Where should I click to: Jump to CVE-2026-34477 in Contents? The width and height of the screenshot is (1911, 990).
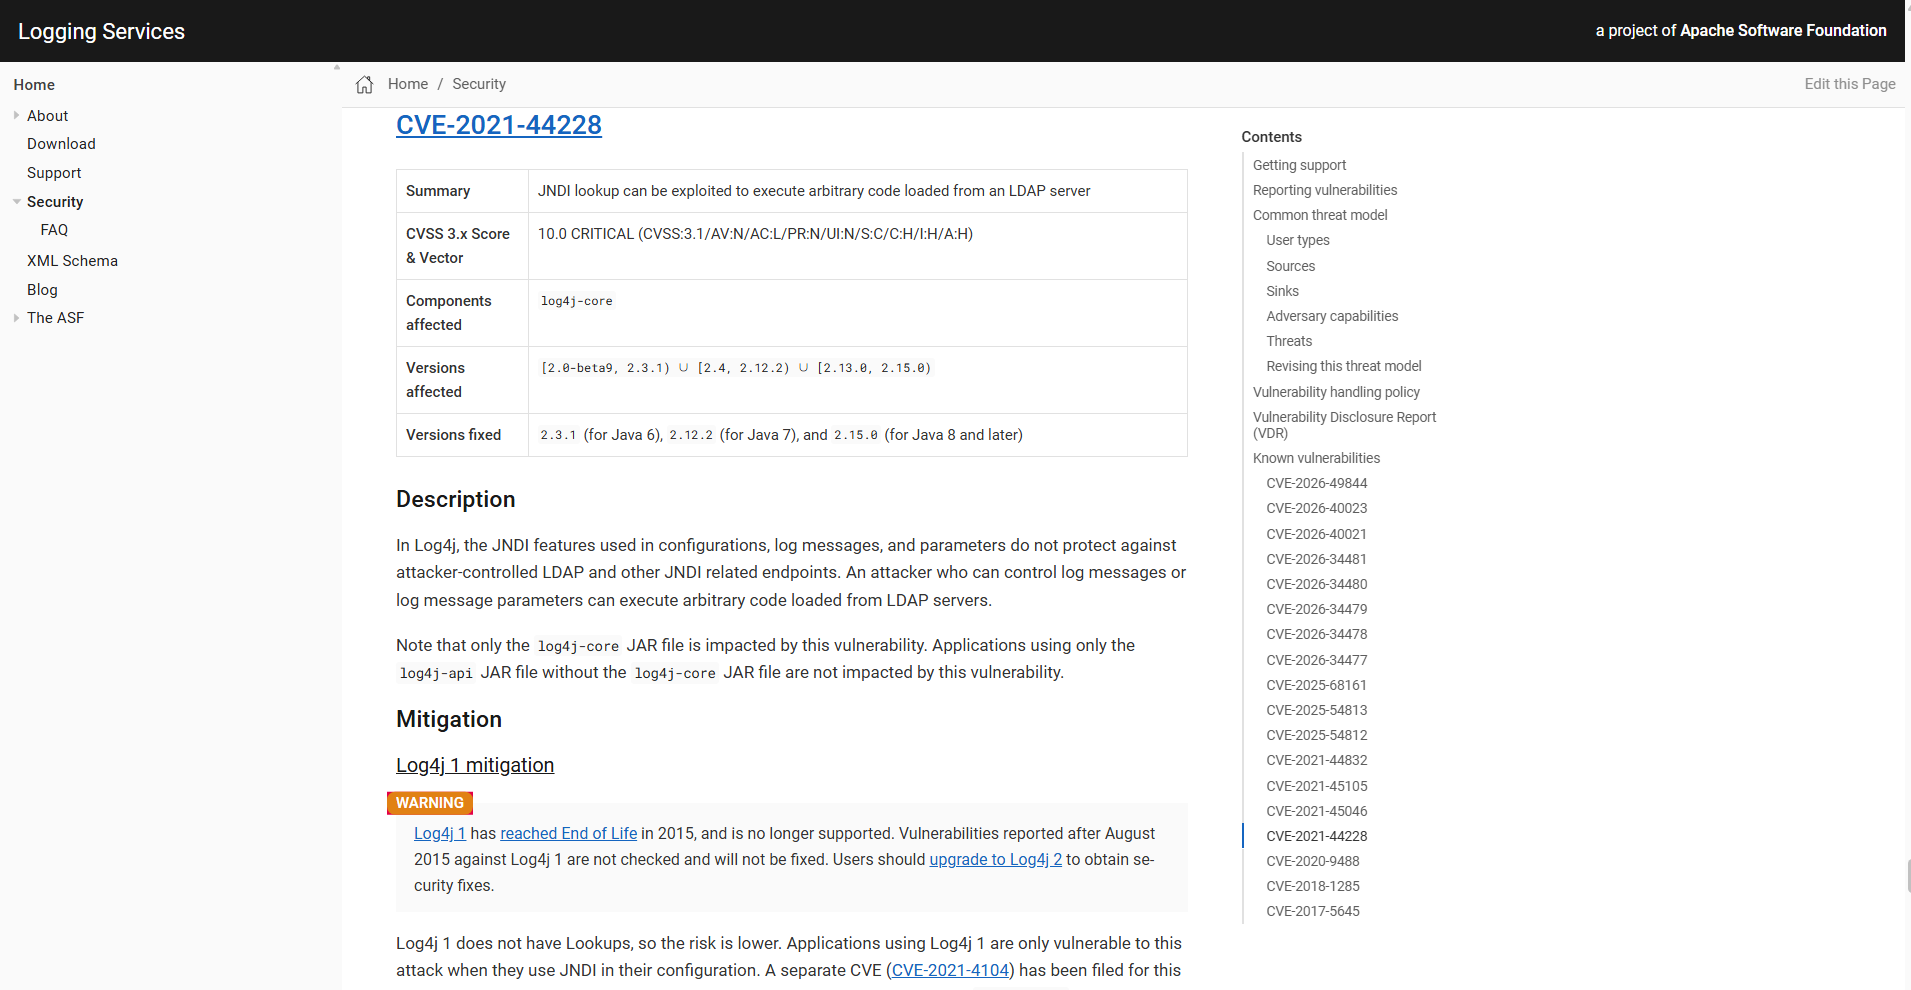click(x=1317, y=660)
